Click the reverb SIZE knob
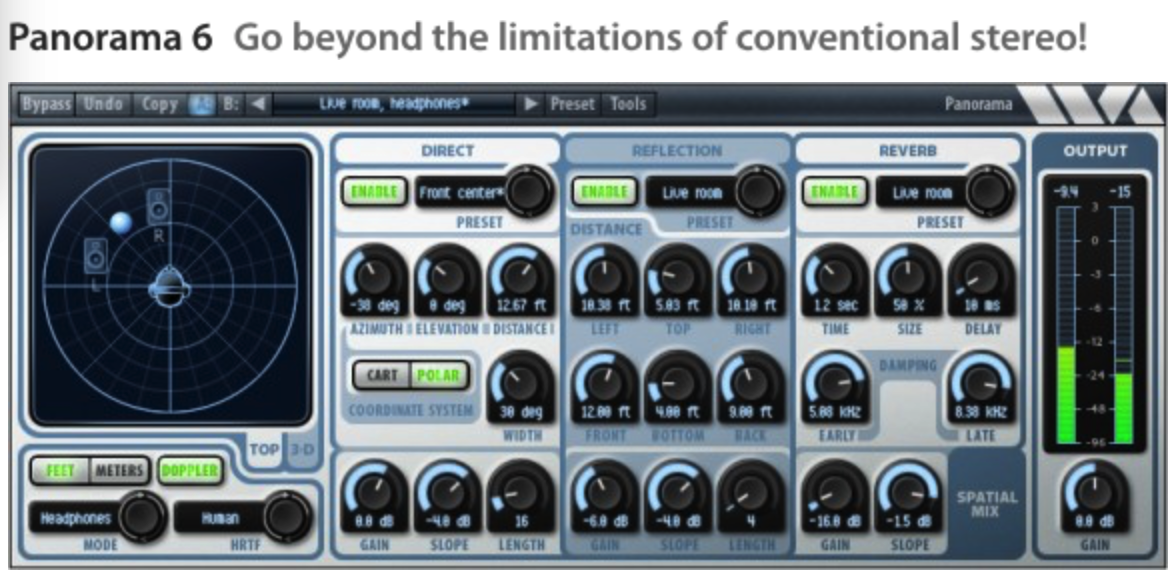This screenshot has width=1176, height=570. (x=908, y=277)
